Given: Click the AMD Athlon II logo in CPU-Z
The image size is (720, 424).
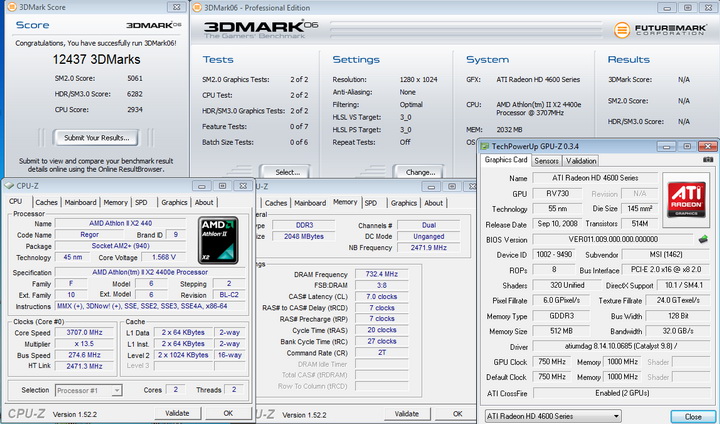Looking at the screenshot, I should pos(219,240).
